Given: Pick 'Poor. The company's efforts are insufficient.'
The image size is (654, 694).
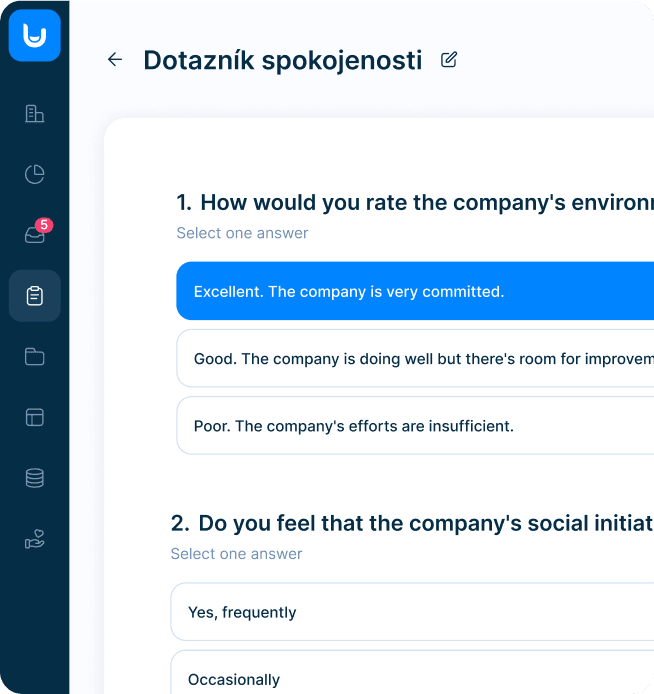Looking at the screenshot, I should tap(415, 425).
